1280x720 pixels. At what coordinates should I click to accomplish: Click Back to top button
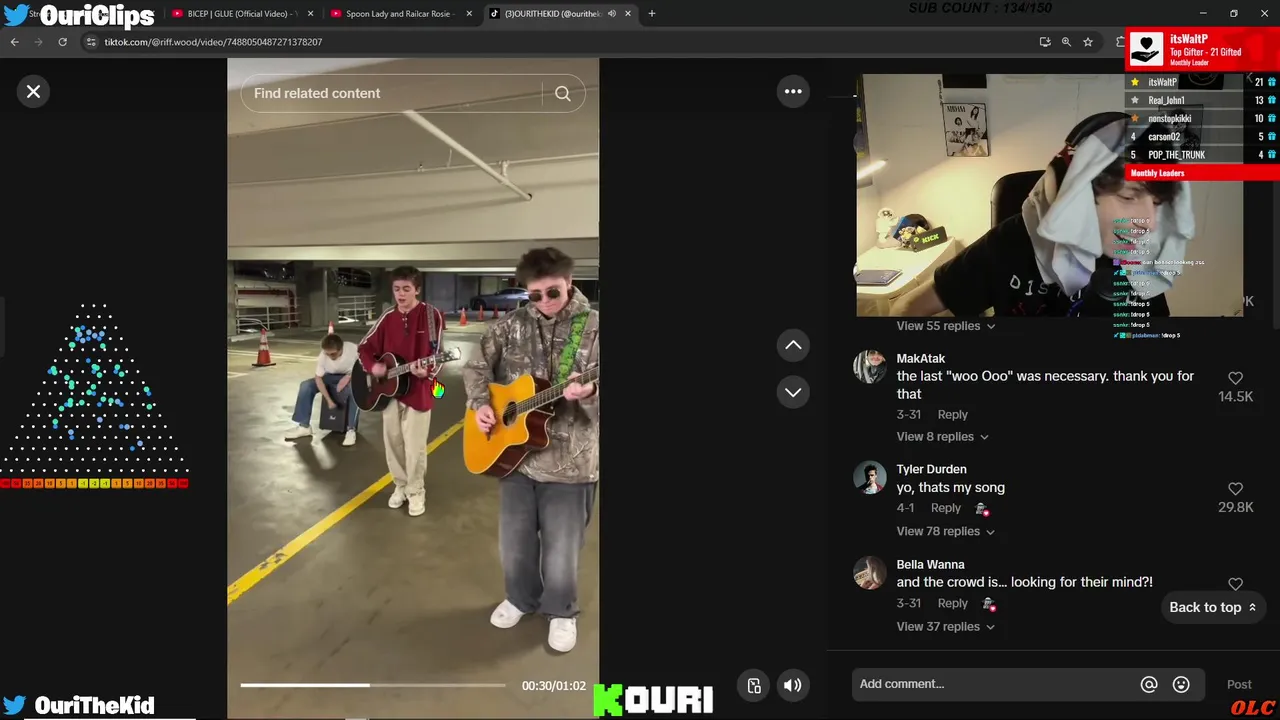1213,607
